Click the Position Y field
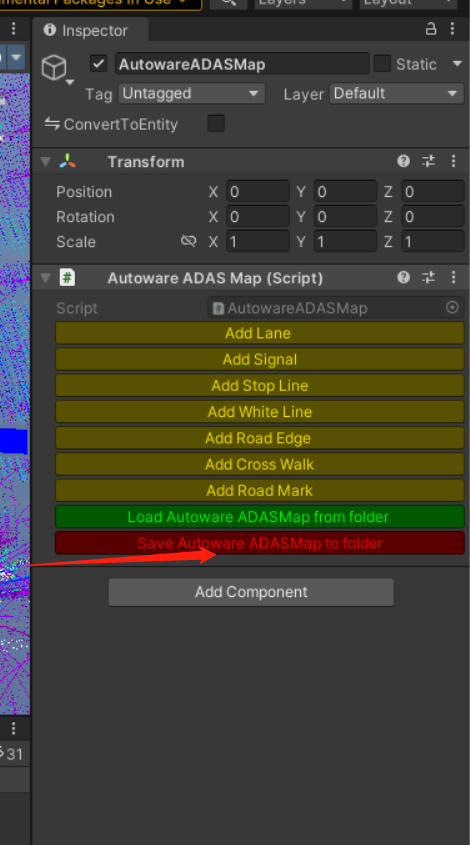 point(345,191)
